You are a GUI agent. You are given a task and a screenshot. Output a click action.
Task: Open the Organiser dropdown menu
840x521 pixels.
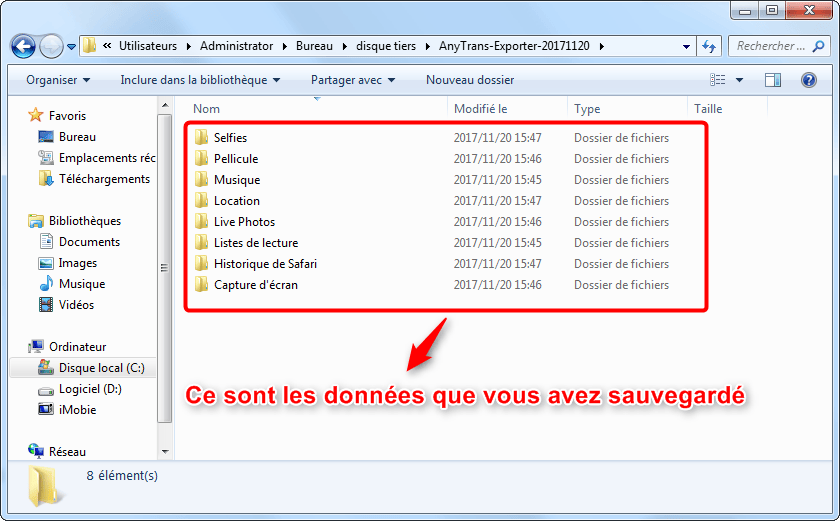58,80
